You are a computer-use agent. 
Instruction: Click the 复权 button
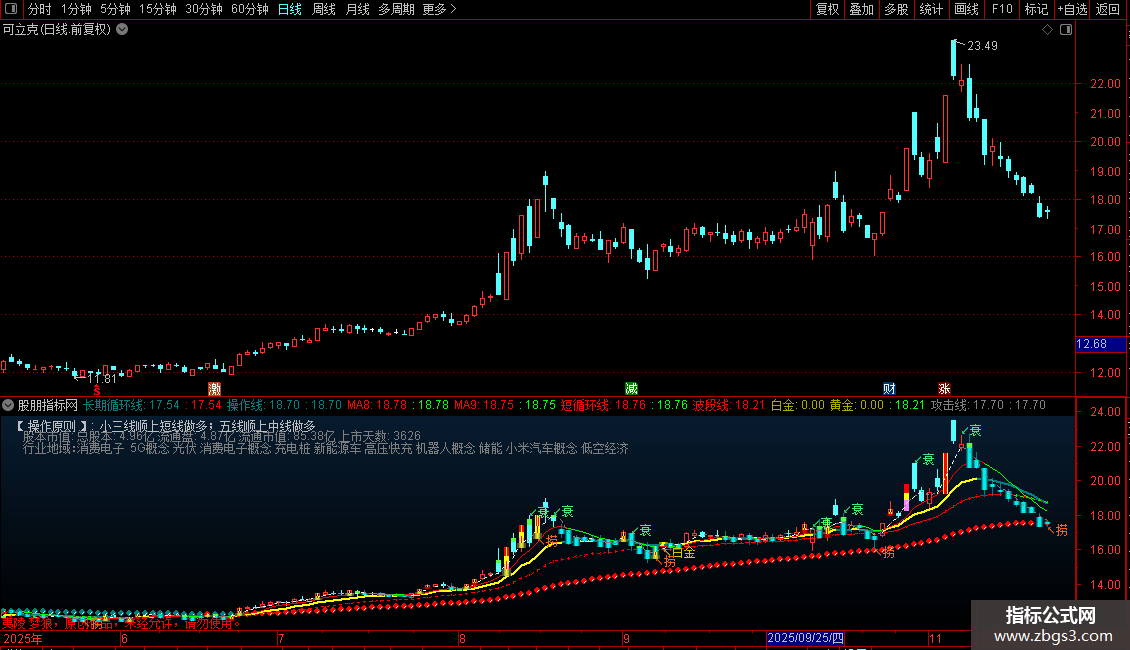(827, 9)
